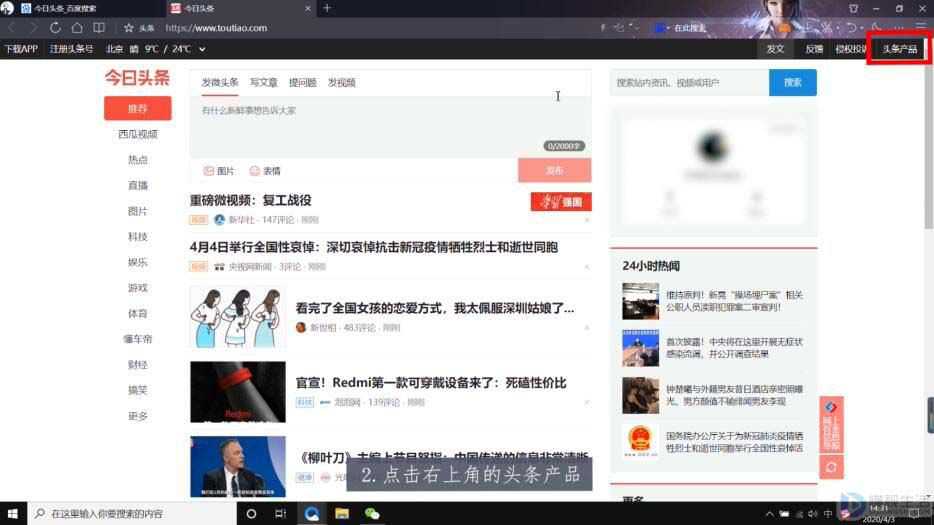The width and height of the screenshot is (934, 525).
Task: Click page vertical scrollbar
Action: click(x=928, y=149)
